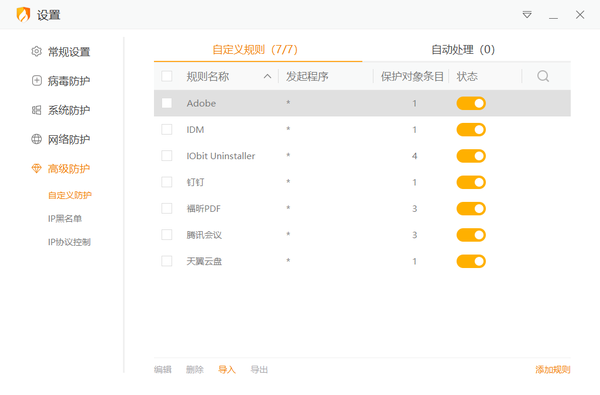Toggle the IObit Uninstaller rule status
Image resolution: width=600 pixels, height=395 pixels.
pos(471,156)
